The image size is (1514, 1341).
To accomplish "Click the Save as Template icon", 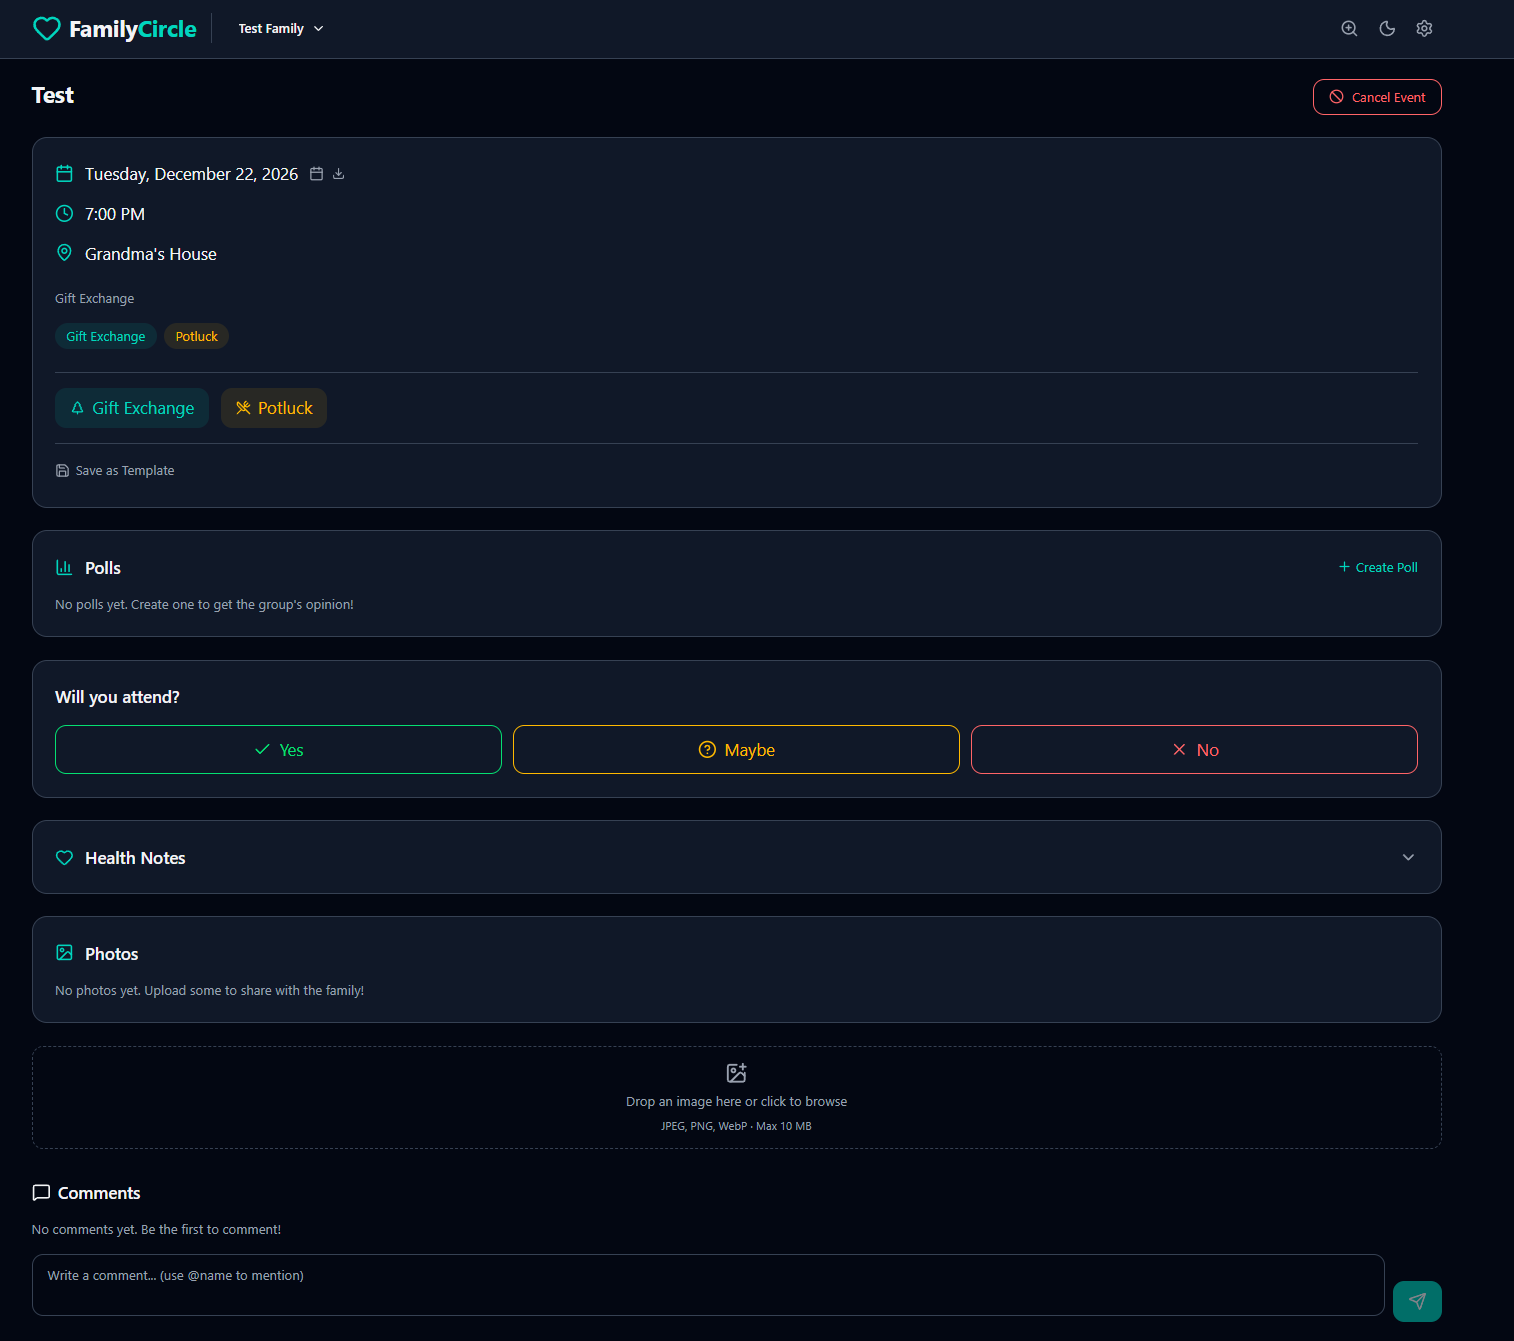I will pyautogui.click(x=63, y=471).
